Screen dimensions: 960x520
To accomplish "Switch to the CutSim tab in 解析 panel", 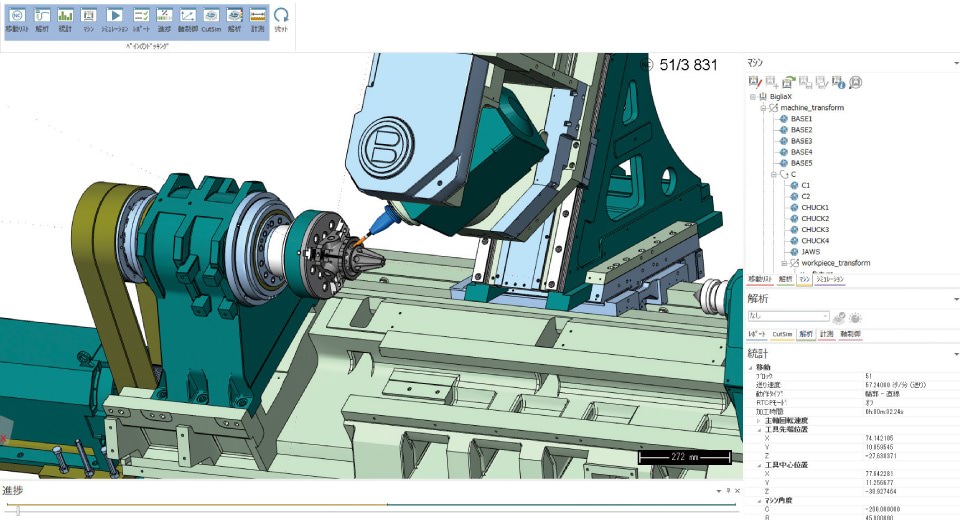I will (782, 334).
